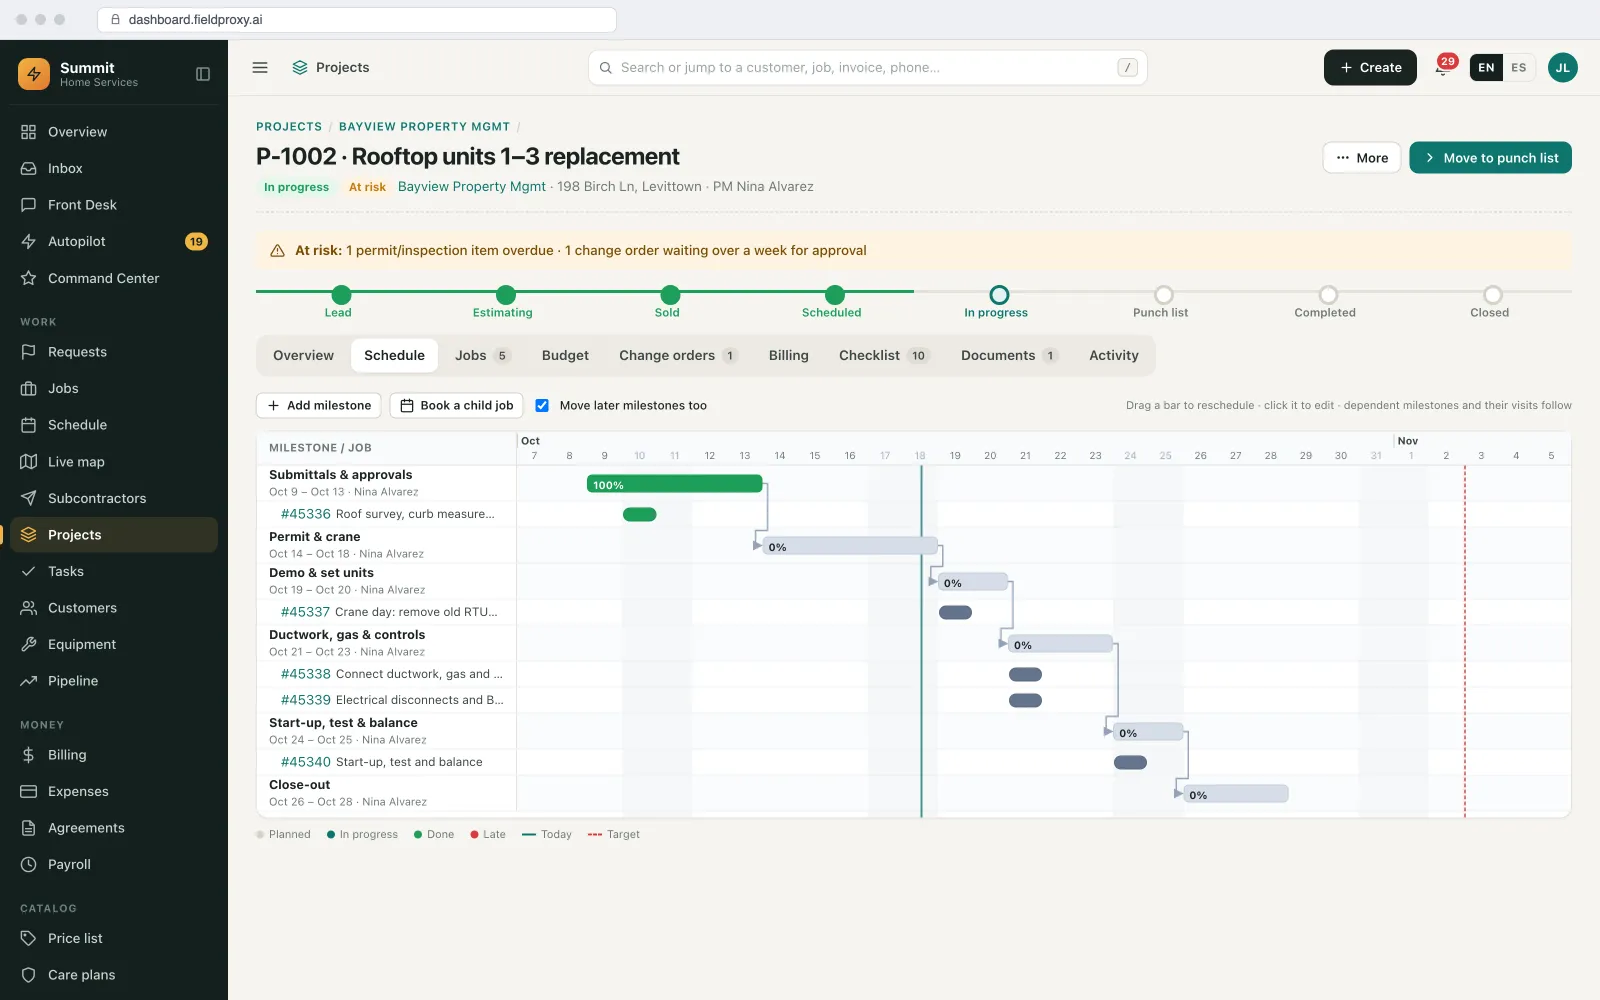
Task: Open job #45336 Roof survey row
Action: coord(387,514)
